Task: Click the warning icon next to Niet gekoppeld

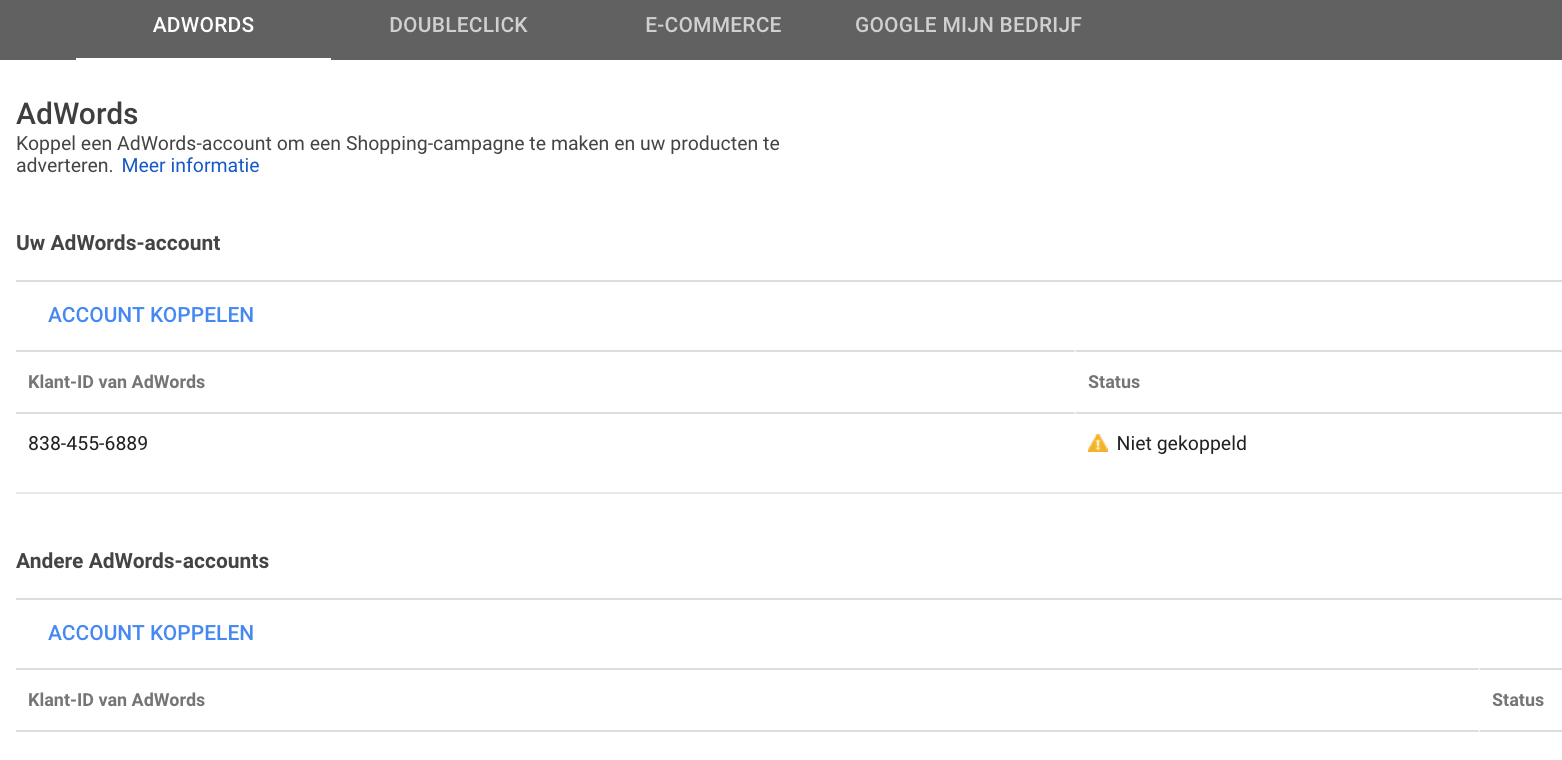Action: (x=1096, y=443)
